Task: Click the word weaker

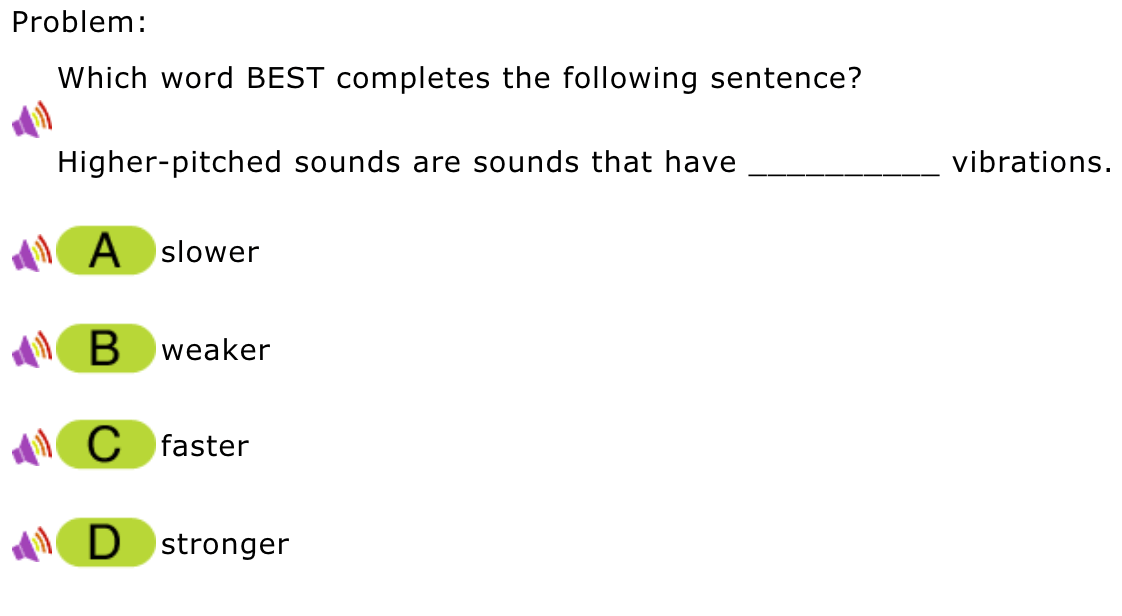Action: 215,351
